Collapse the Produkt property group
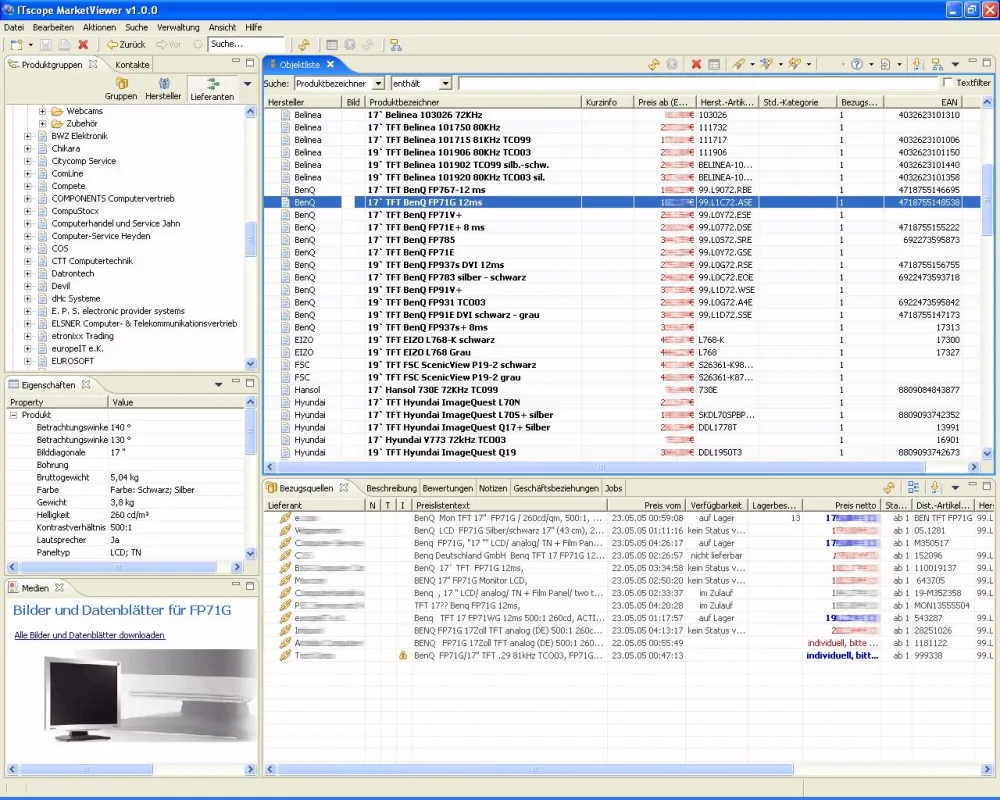Image resolution: width=1000 pixels, height=800 pixels. pyautogui.click(x=13, y=415)
